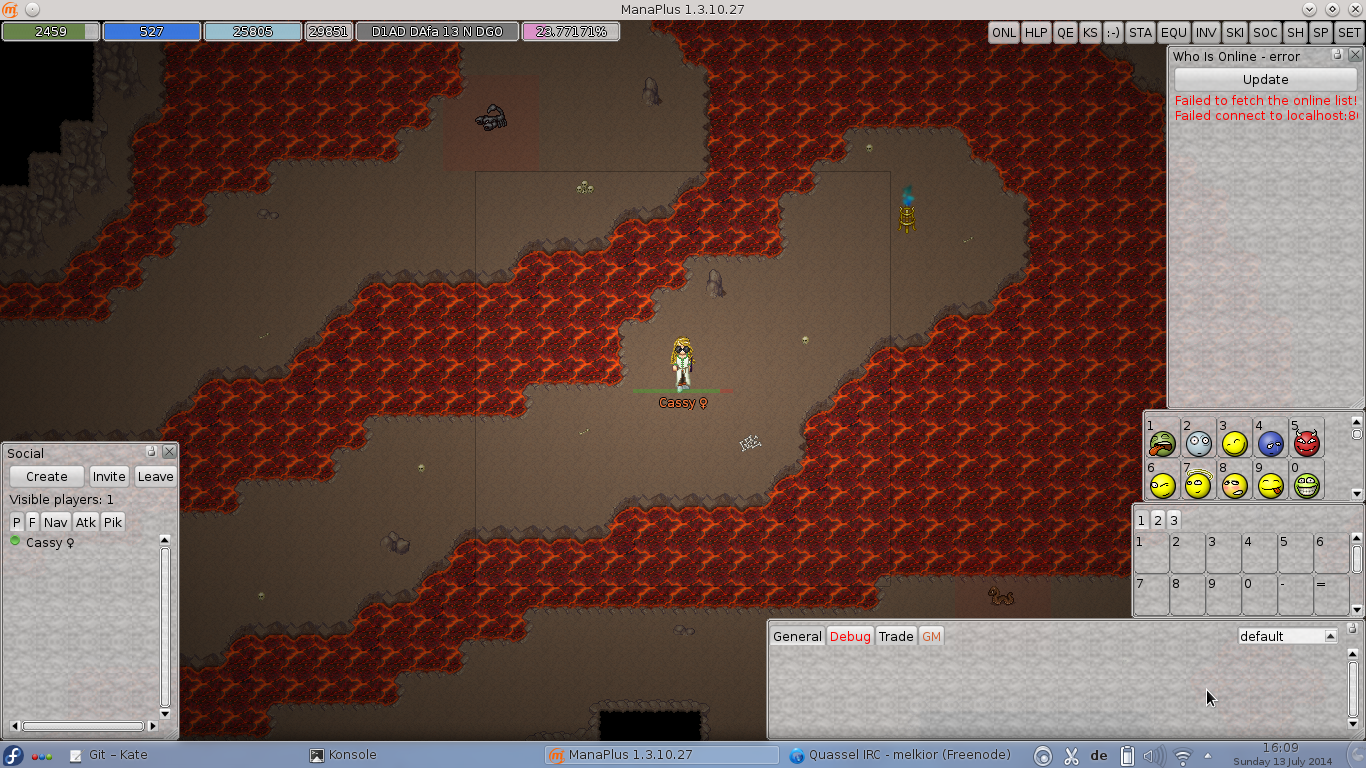Open the SET setup window
This screenshot has height=768, width=1366.
click(1349, 32)
